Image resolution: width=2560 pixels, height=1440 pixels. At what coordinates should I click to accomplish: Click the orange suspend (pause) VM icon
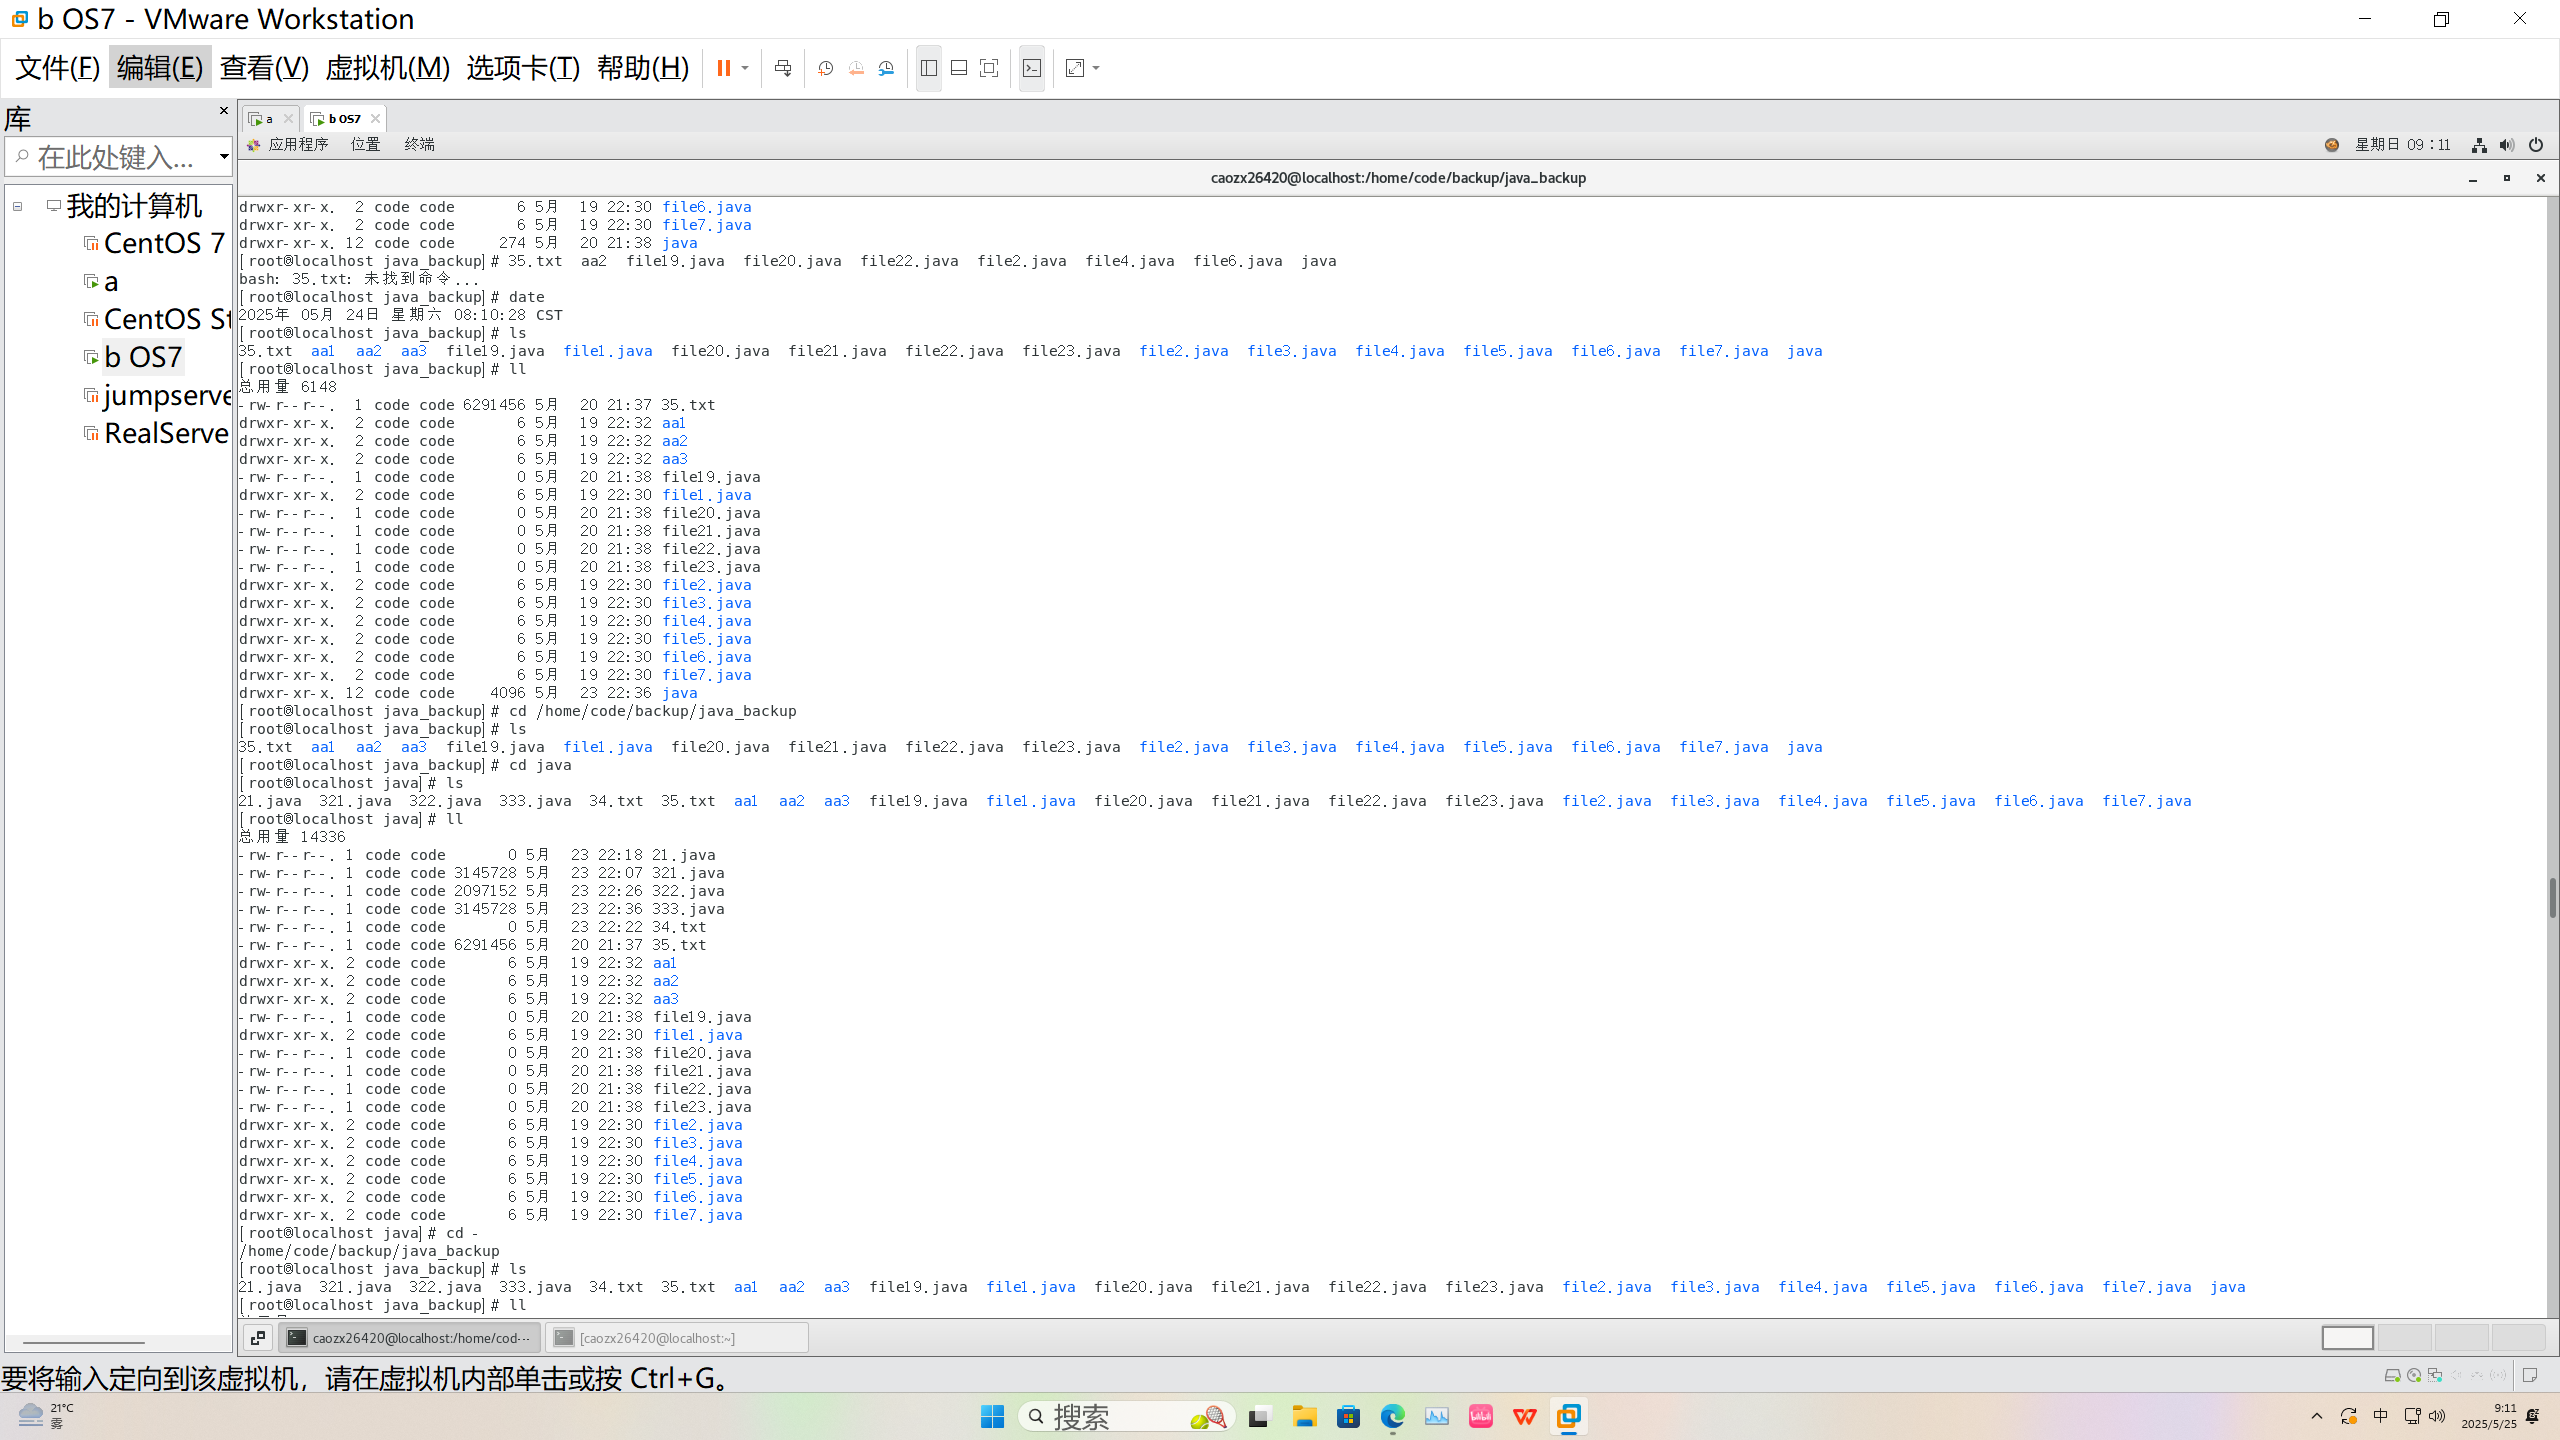click(x=723, y=68)
